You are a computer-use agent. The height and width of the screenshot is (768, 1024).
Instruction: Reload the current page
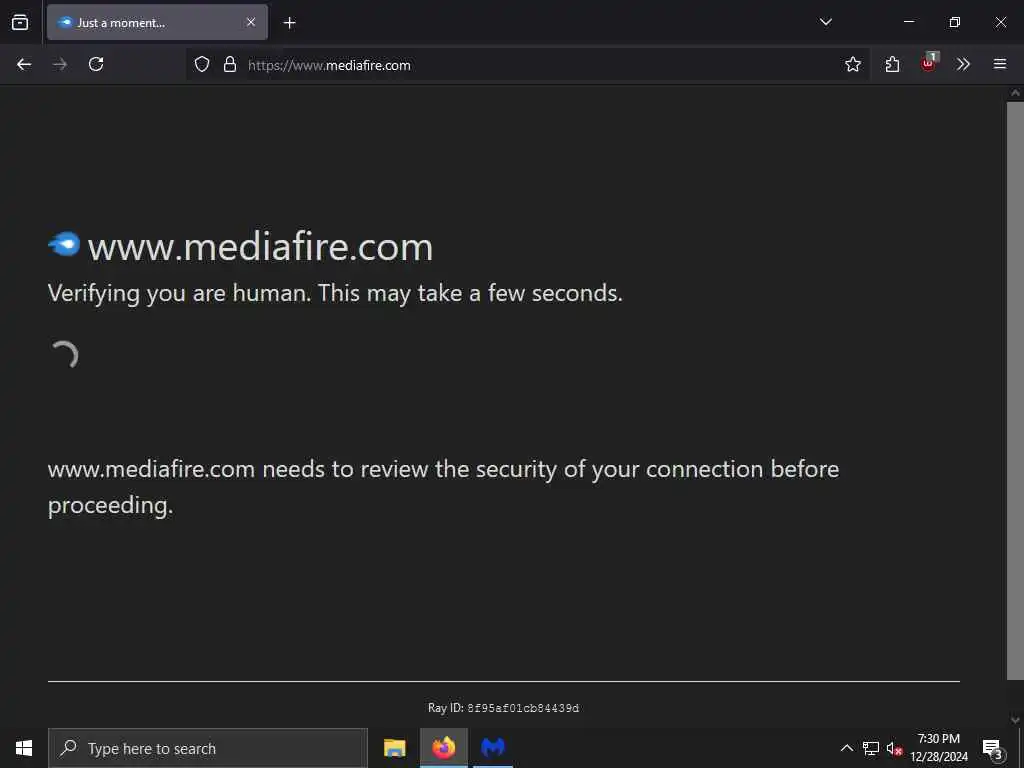(x=96, y=64)
